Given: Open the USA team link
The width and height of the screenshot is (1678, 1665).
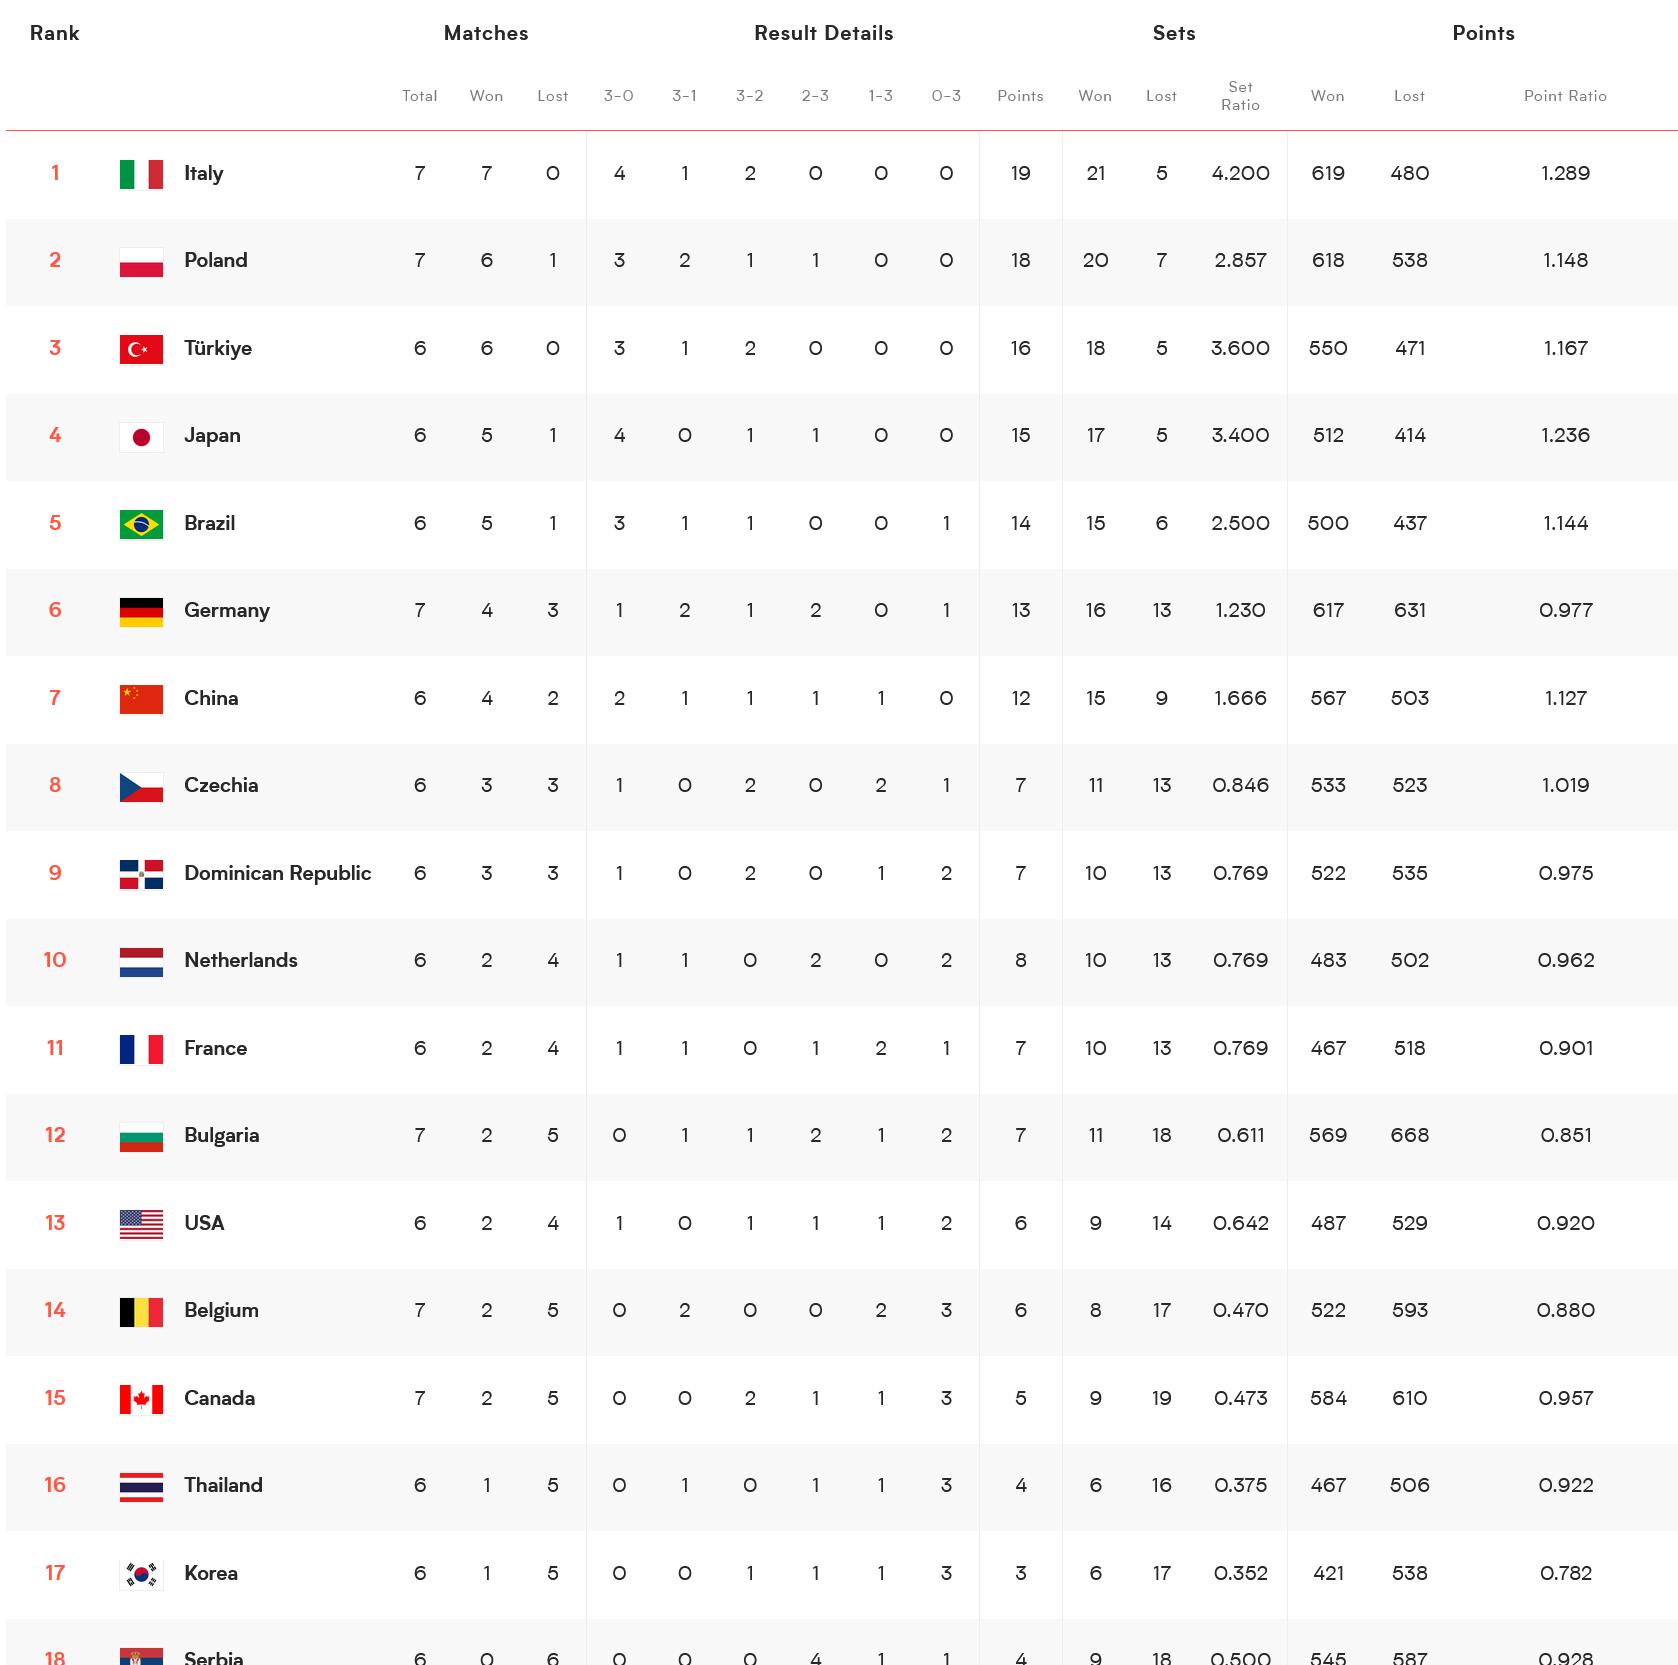Looking at the screenshot, I should [x=204, y=1223].
